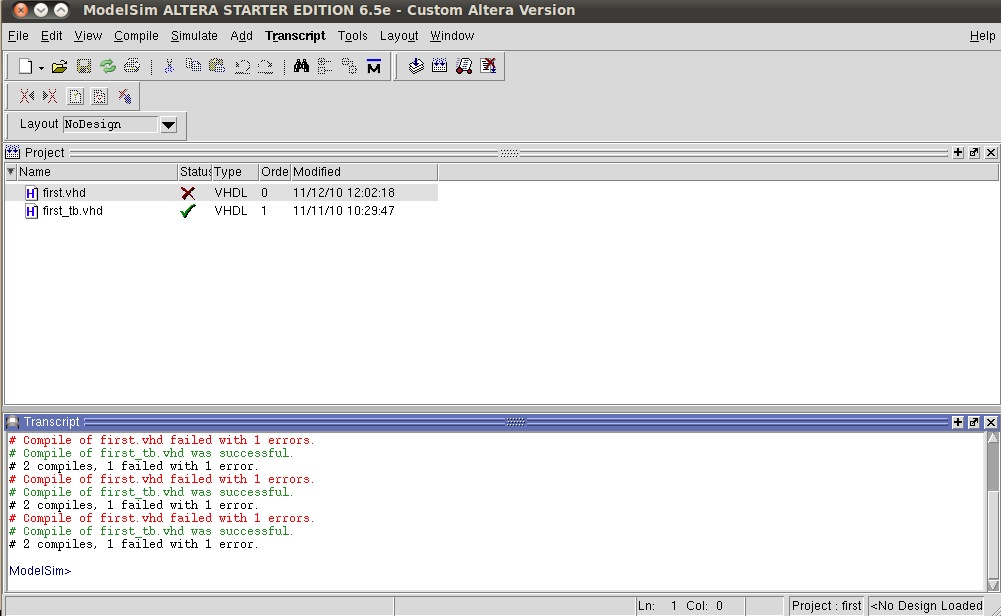The image size is (1001, 616).
Task: Select first_tb.vhd in the project list
Action: 72,211
